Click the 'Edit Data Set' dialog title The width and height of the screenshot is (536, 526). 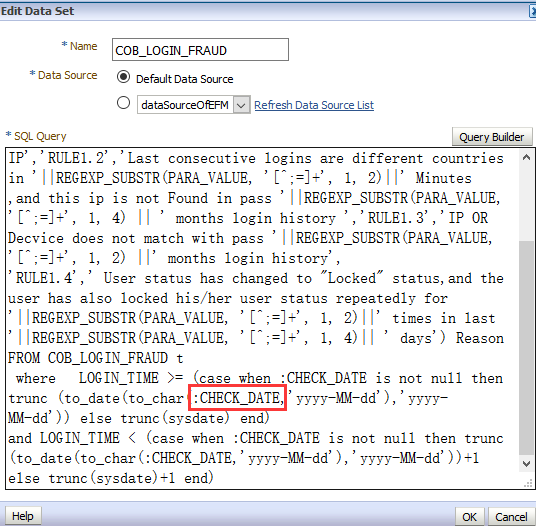pyautogui.click(x=37, y=11)
